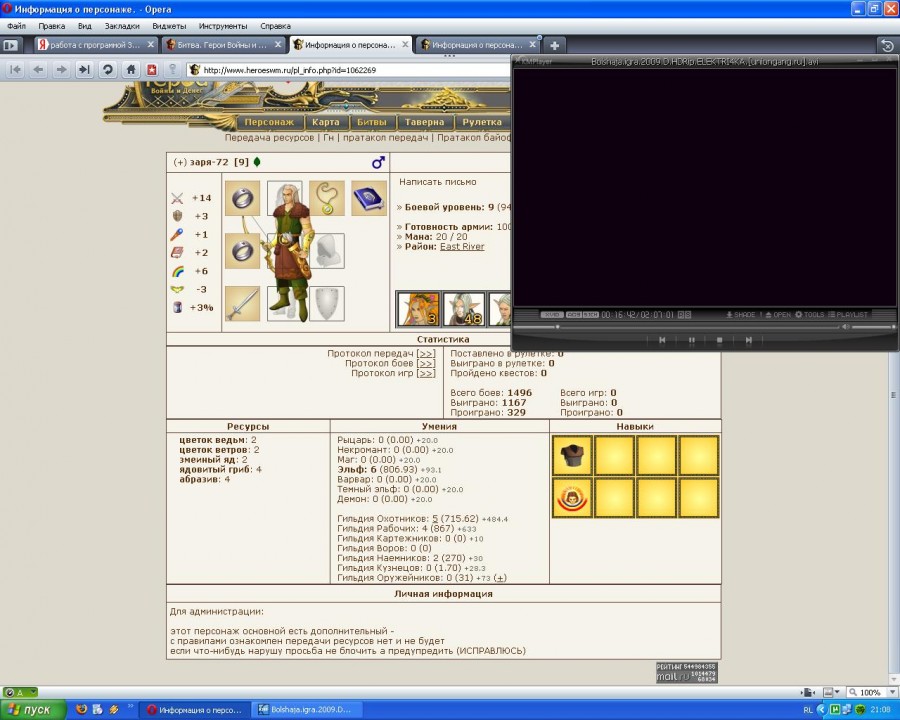Click the empty shield slot

click(327, 304)
